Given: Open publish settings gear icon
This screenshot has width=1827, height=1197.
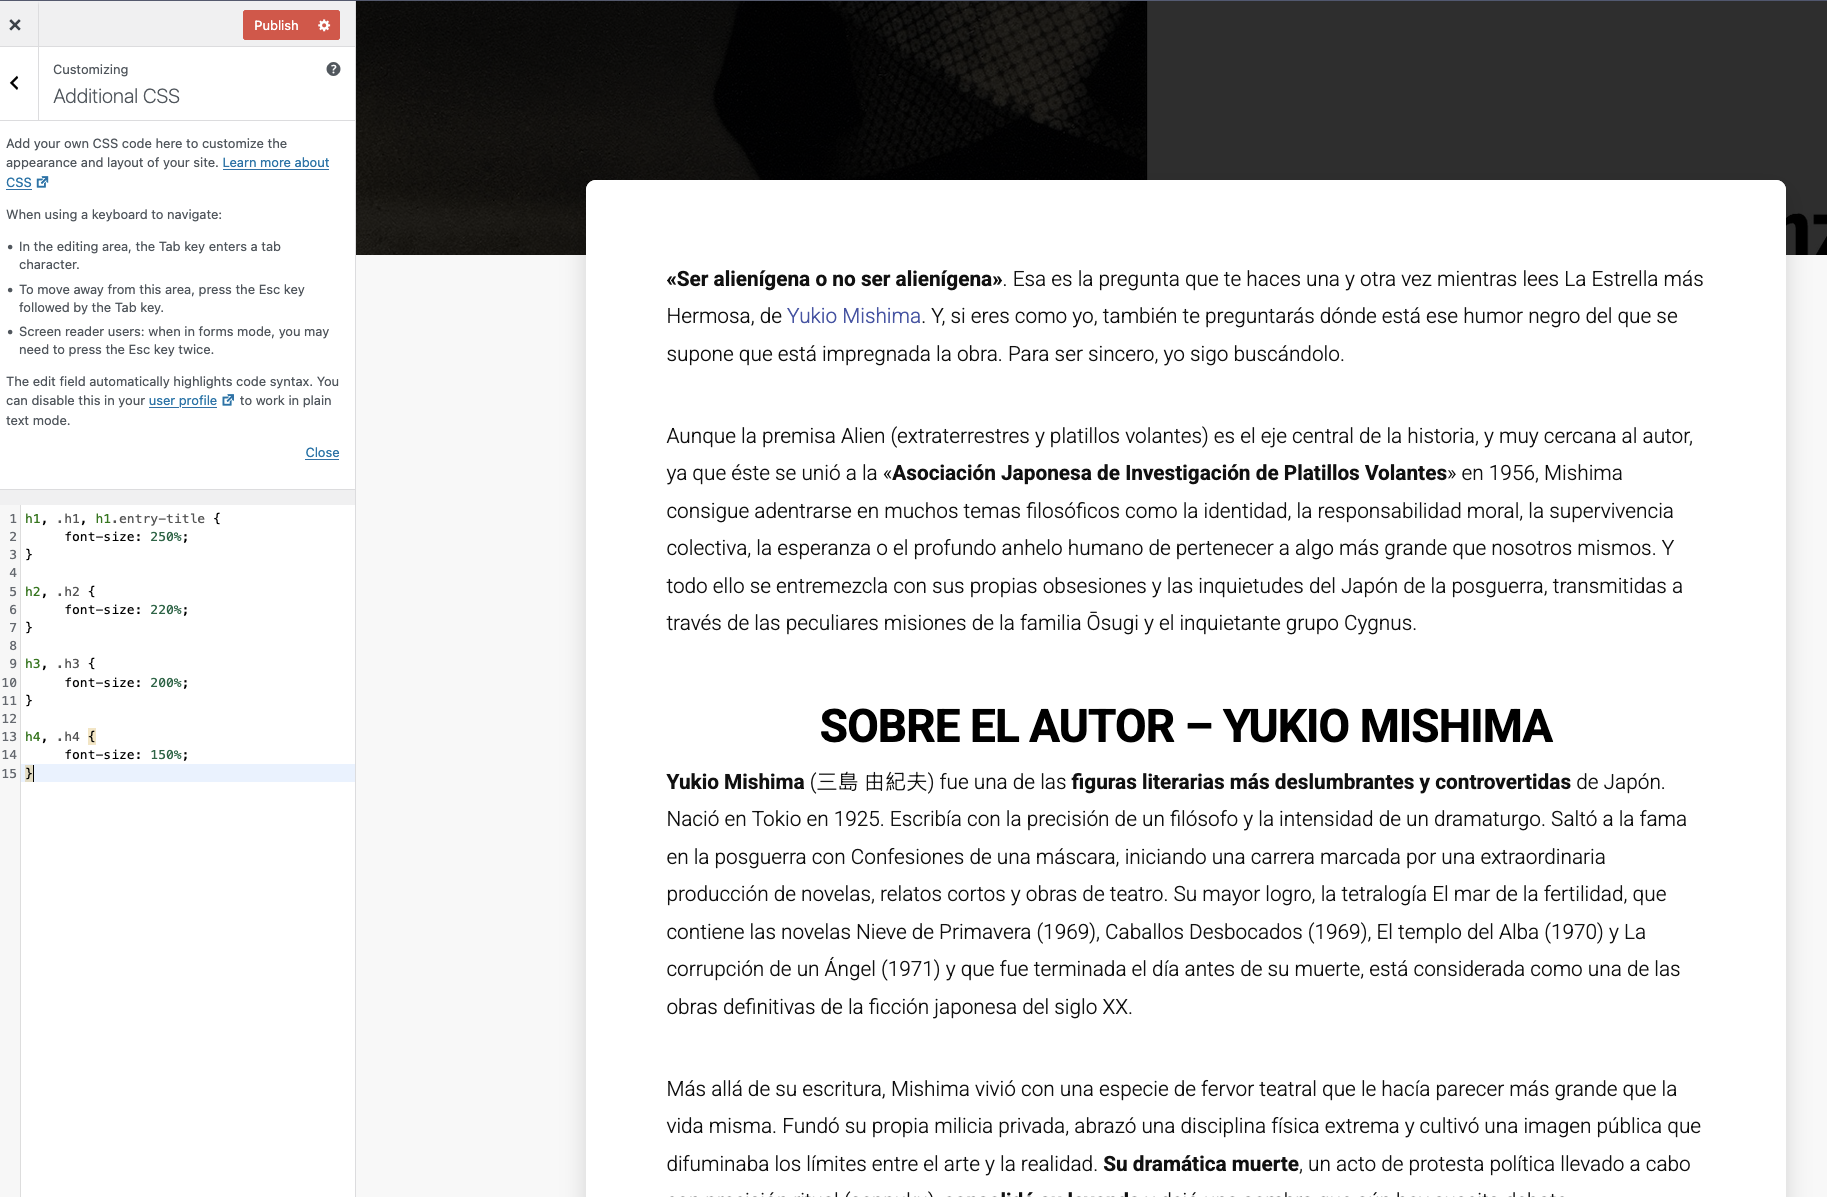Looking at the screenshot, I should (x=324, y=25).
